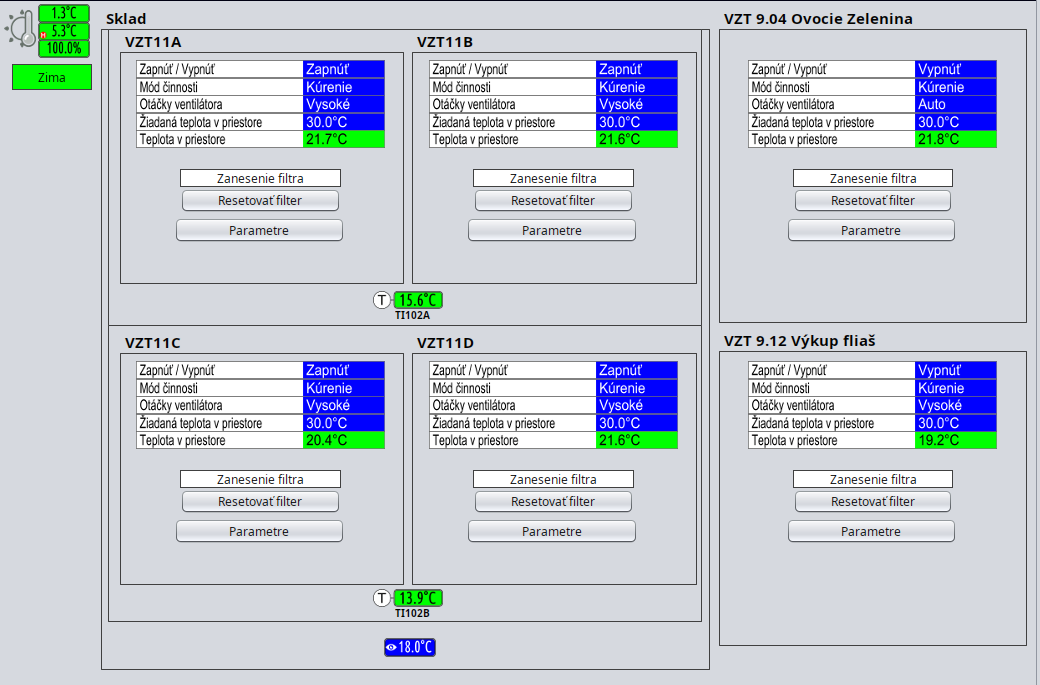Viewport: 1040px width, 685px height.
Task: Open VZT11B Mód činnosti Kúrenie selector
Action: [x=636, y=87]
